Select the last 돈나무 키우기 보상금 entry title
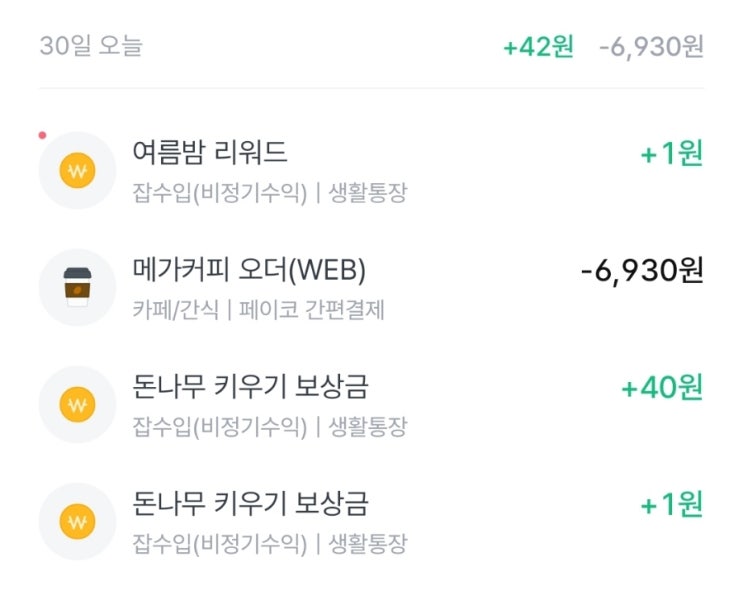Screen dimensions: 743x590 [250, 504]
